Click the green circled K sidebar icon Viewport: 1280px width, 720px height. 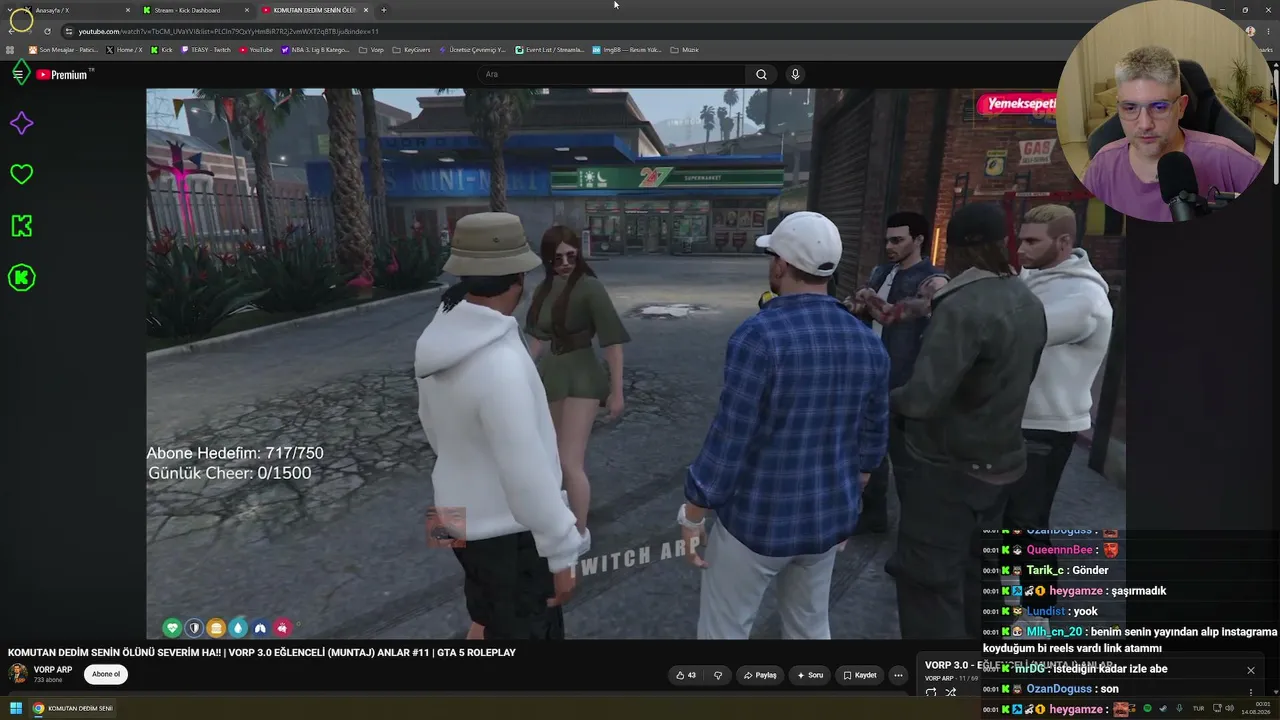pyautogui.click(x=21, y=278)
